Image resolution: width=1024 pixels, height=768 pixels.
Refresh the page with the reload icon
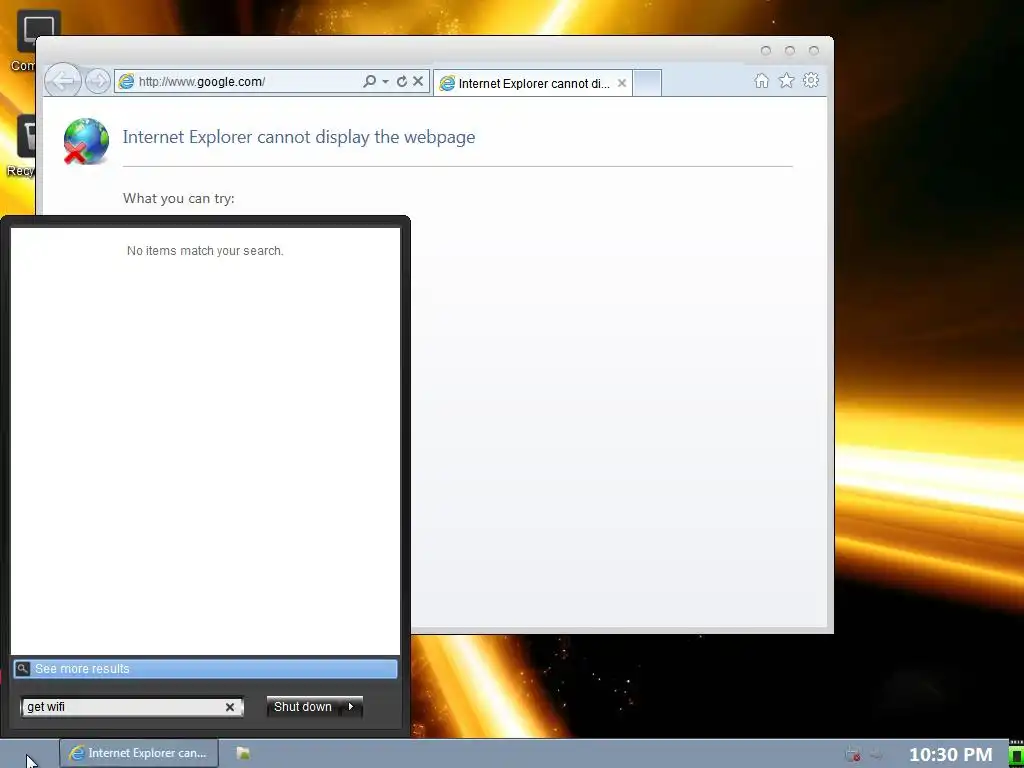(402, 81)
